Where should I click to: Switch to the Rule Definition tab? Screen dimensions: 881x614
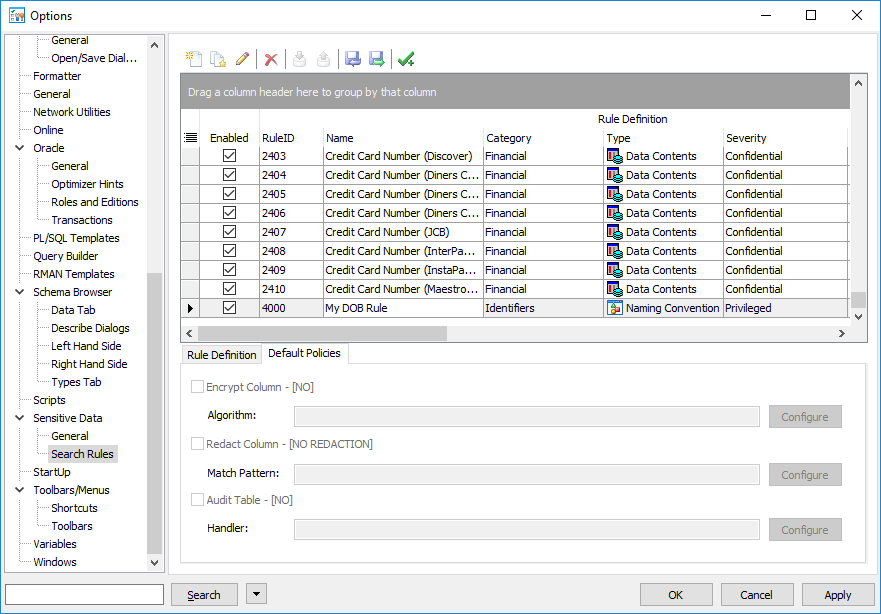(221, 355)
